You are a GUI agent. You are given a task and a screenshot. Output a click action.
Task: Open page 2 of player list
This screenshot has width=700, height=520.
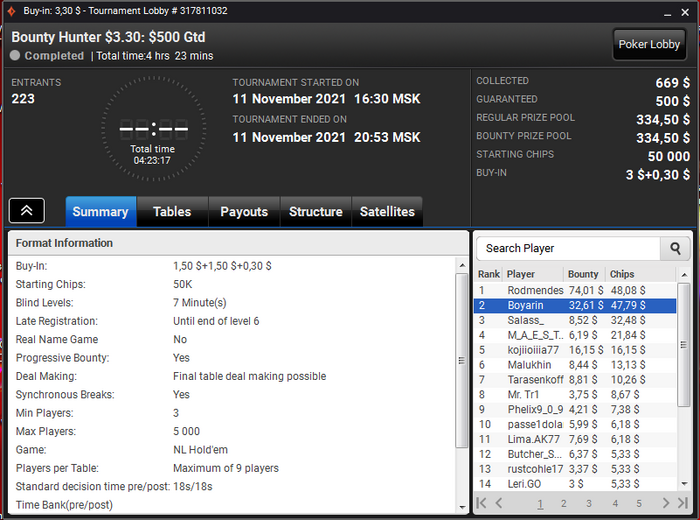564,503
